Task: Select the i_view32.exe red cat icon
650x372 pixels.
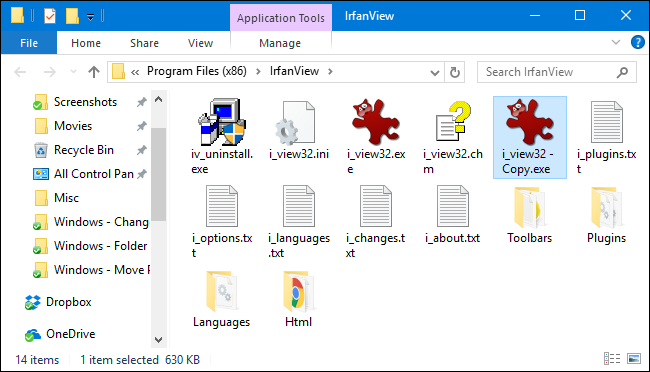Action: pyautogui.click(x=376, y=122)
